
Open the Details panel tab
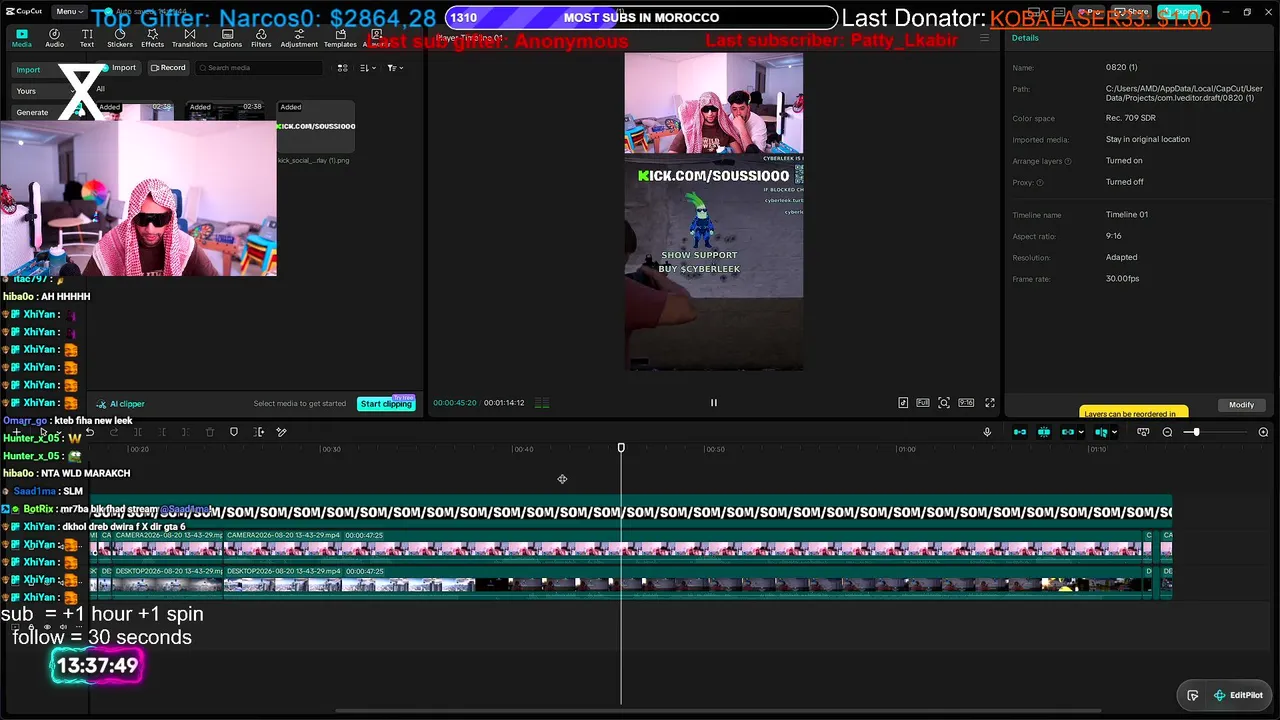(1025, 38)
